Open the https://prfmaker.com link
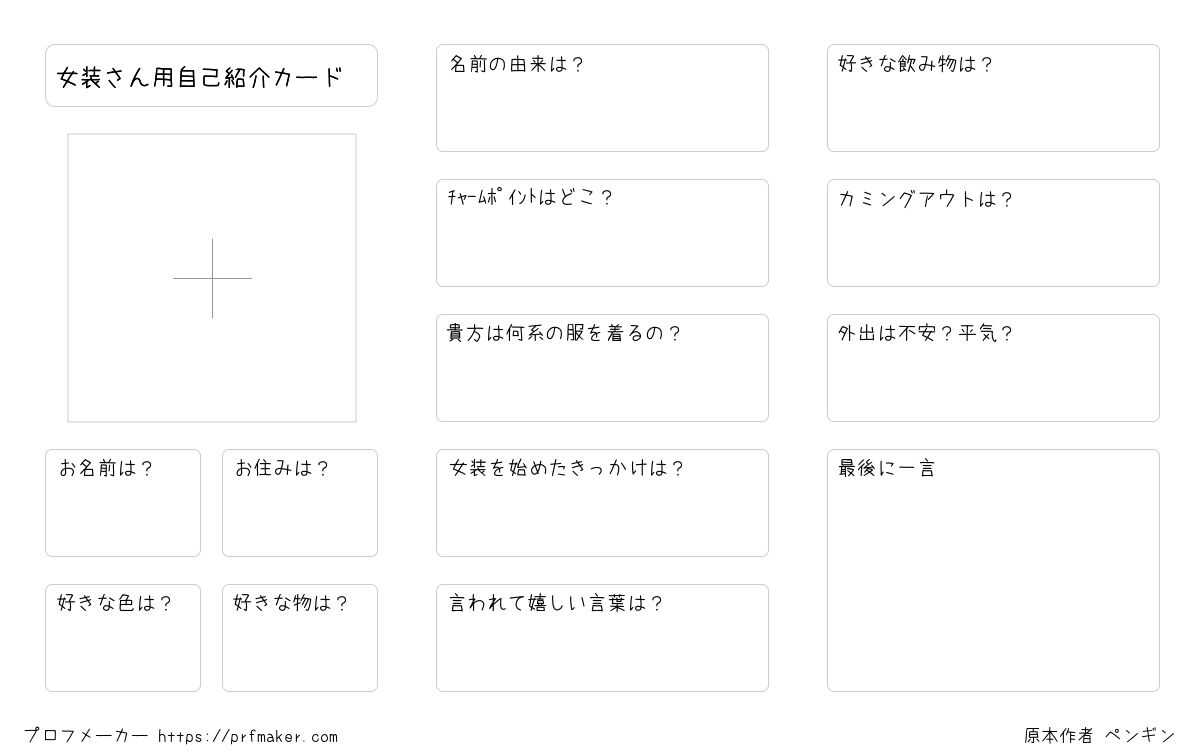The image size is (1200, 750). pos(248,737)
